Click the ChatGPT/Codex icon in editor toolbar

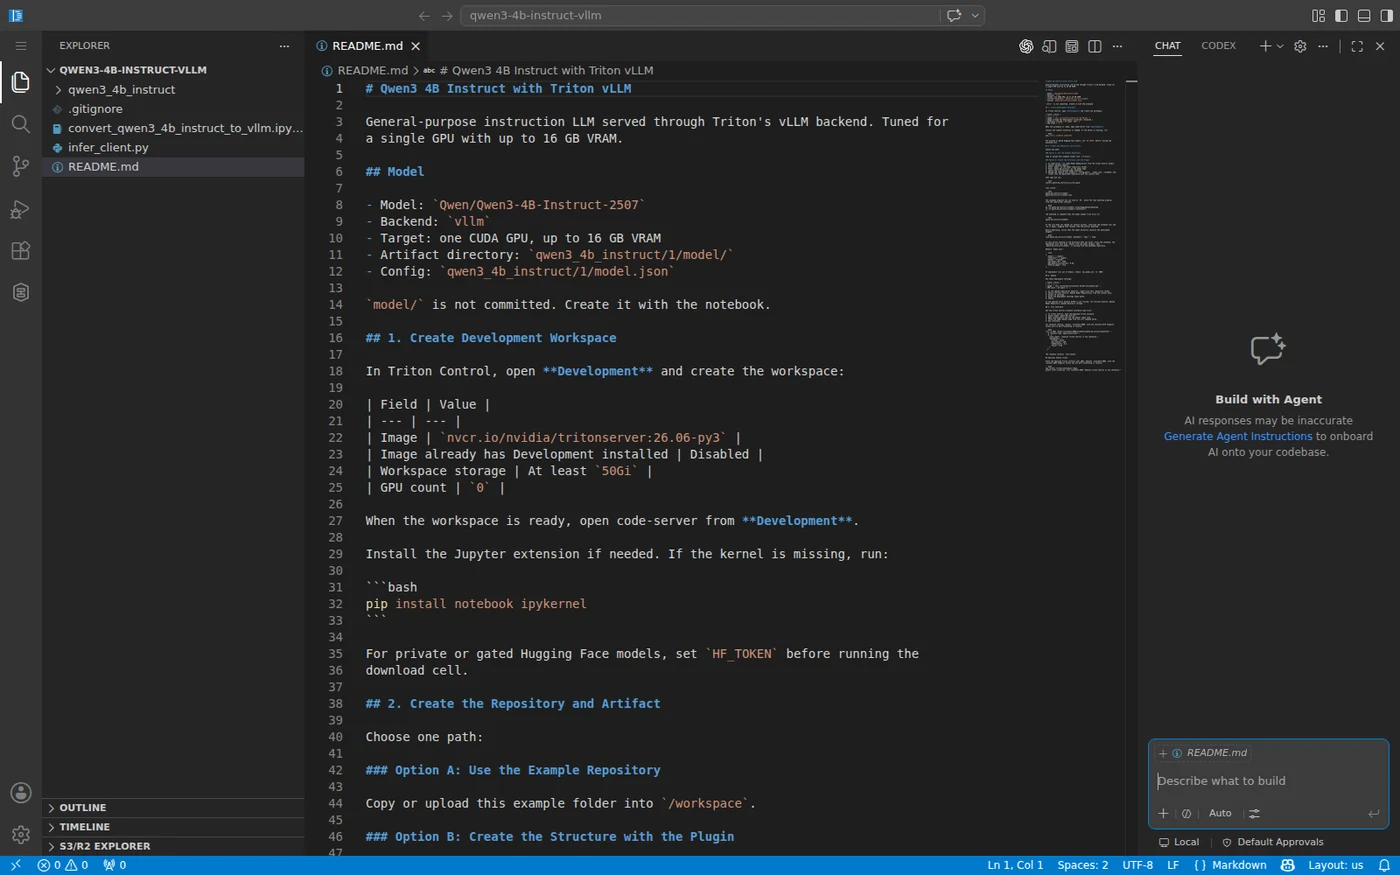pyautogui.click(x=1026, y=46)
